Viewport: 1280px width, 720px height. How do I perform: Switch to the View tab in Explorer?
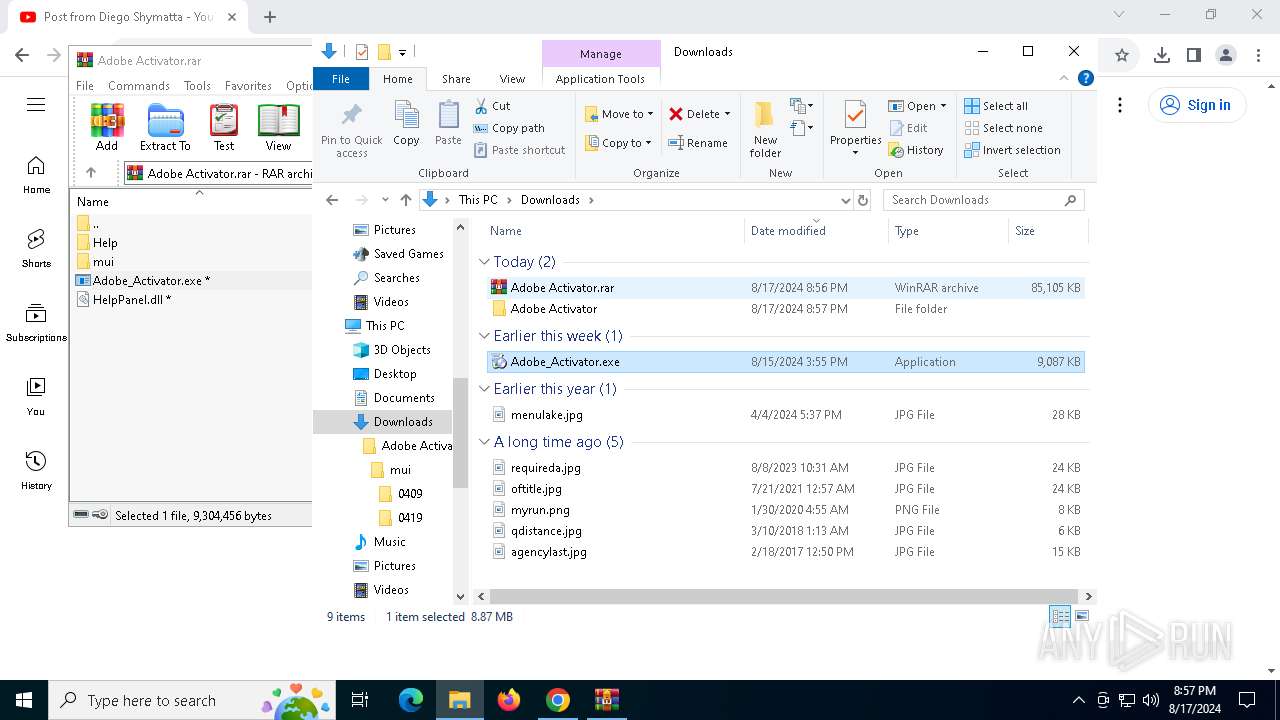[512, 79]
